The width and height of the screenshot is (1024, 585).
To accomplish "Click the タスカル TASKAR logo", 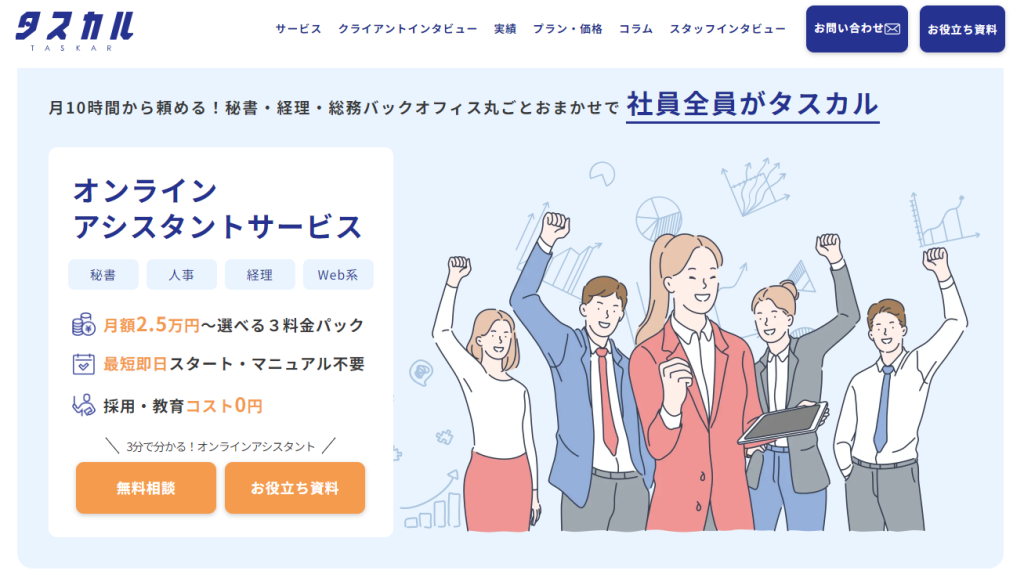I will pyautogui.click(x=74, y=31).
